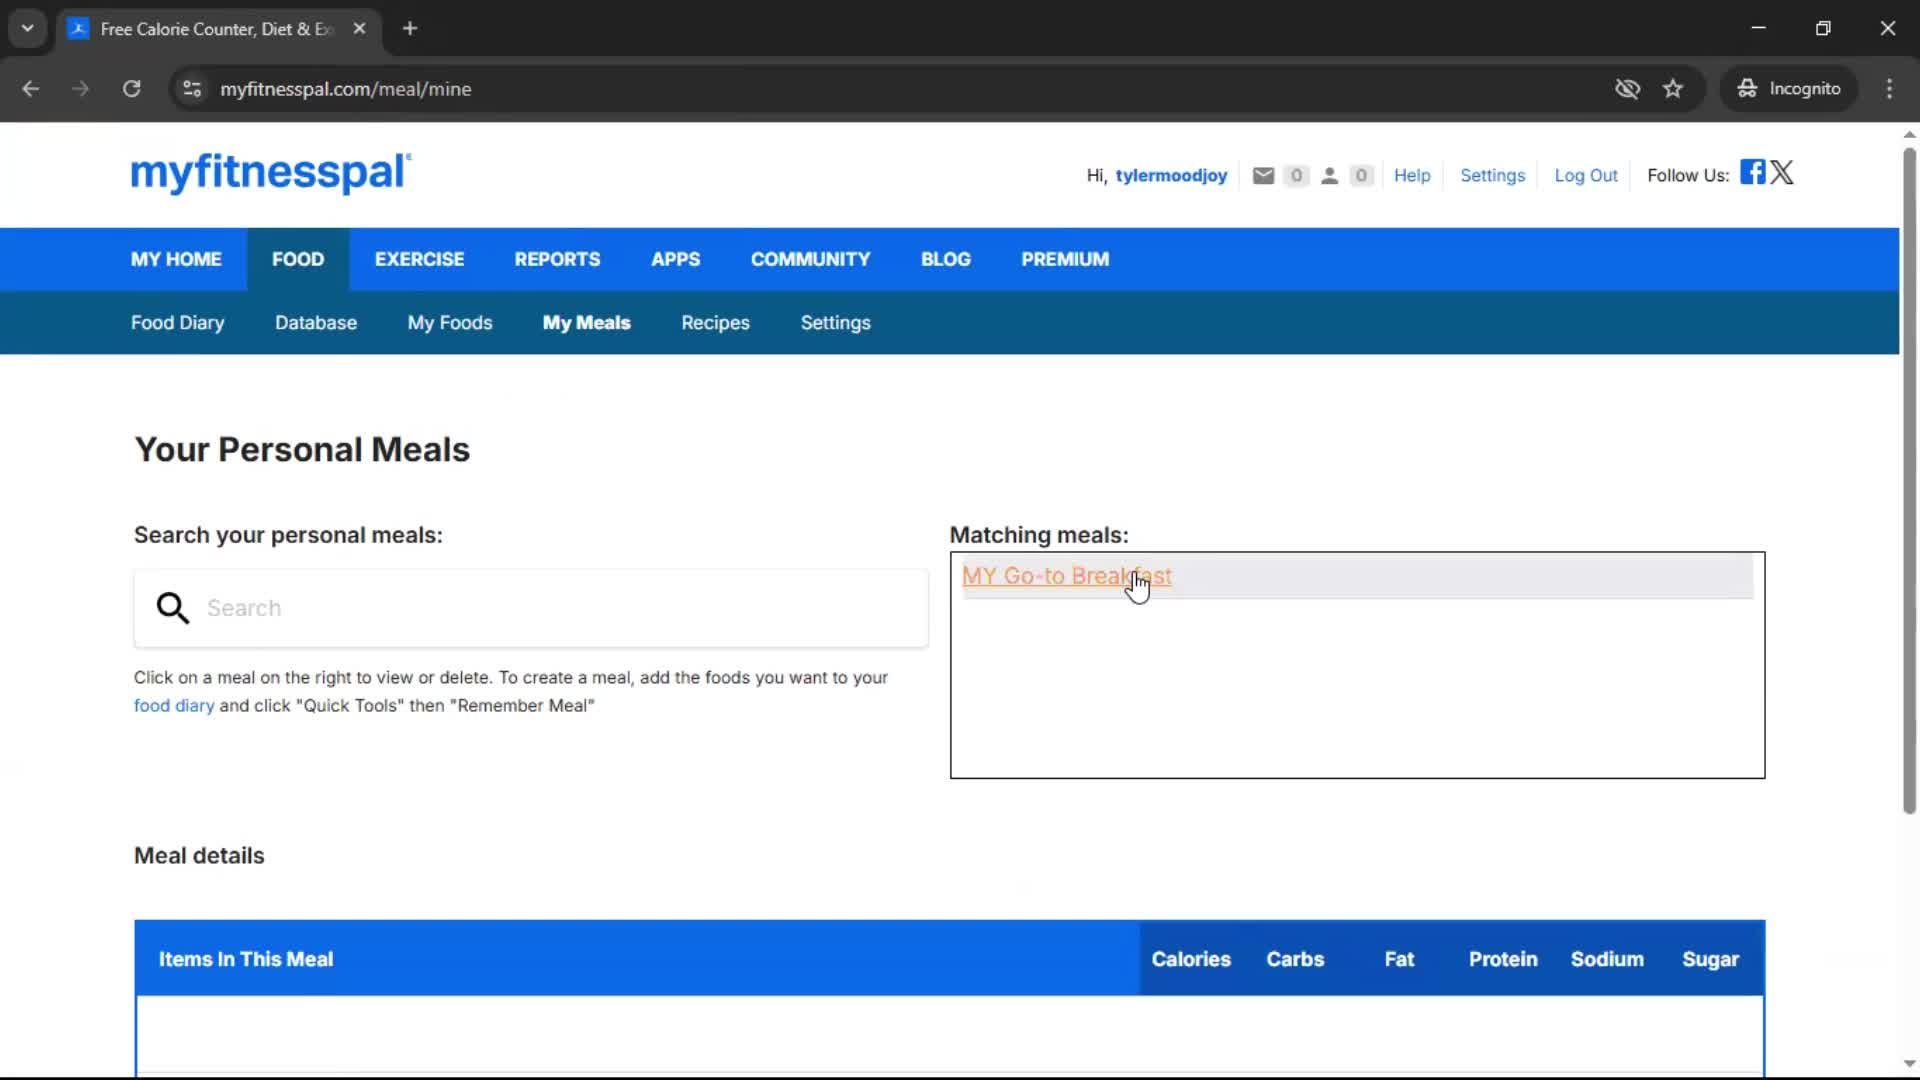Open the Help link
This screenshot has height=1080, width=1920.
click(1412, 176)
